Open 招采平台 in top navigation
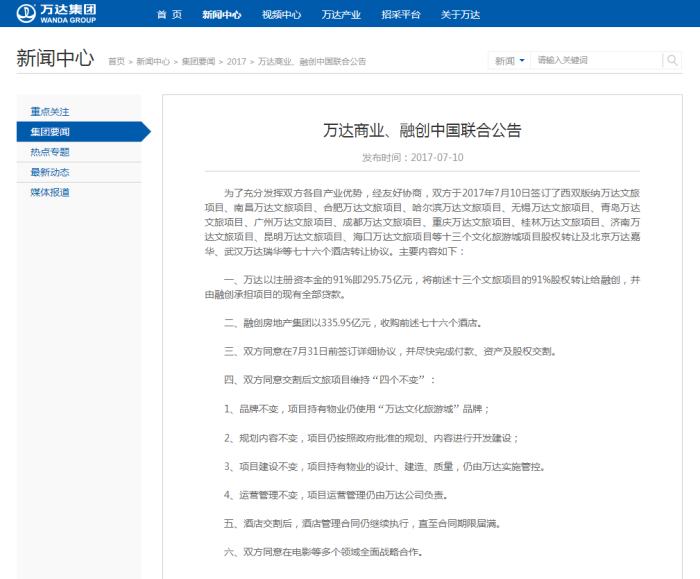This screenshot has height=579, width=700. click(401, 15)
